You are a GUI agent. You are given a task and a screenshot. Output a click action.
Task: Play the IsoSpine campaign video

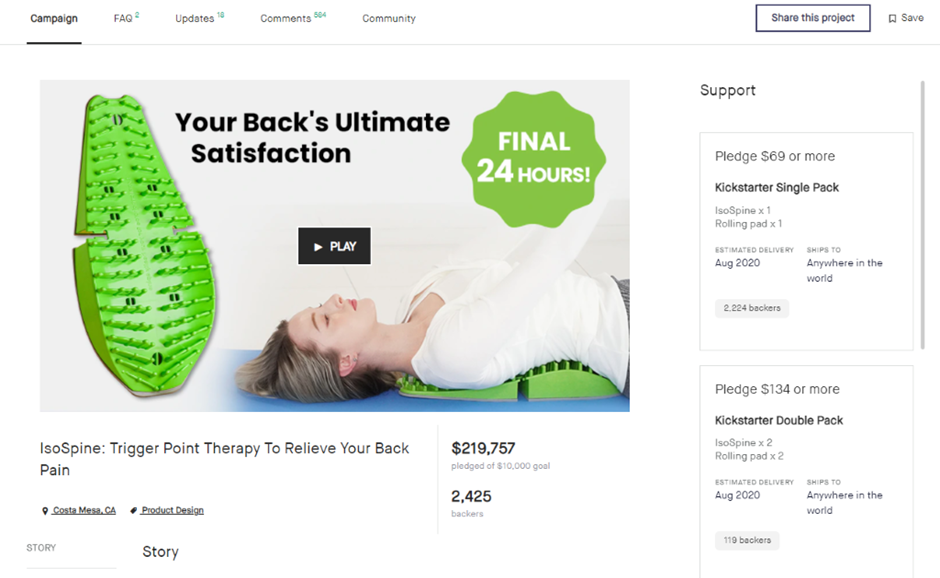pos(335,246)
